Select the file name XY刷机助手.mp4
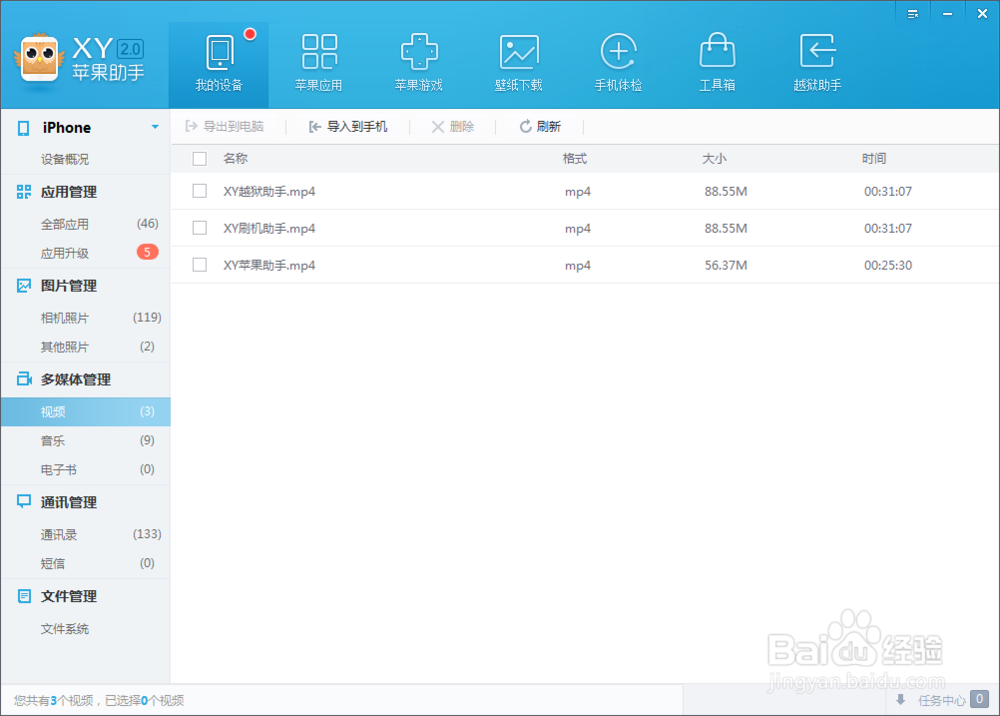 (269, 228)
